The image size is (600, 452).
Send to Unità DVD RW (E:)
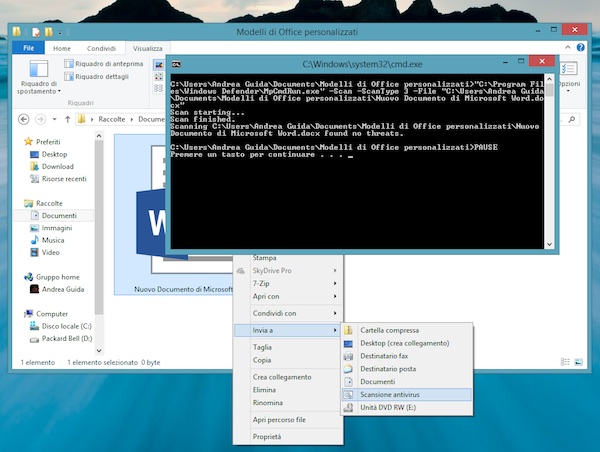pos(407,408)
